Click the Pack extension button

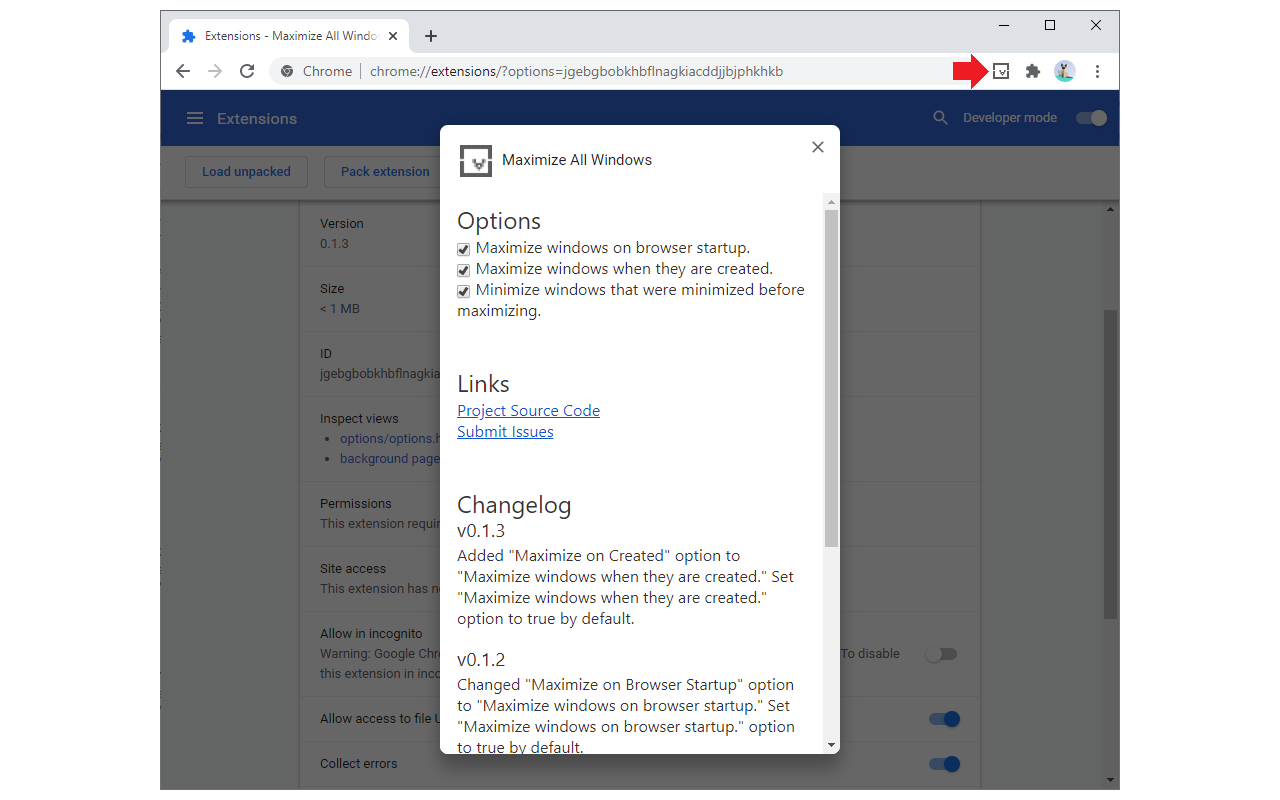click(x=385, y=172)
